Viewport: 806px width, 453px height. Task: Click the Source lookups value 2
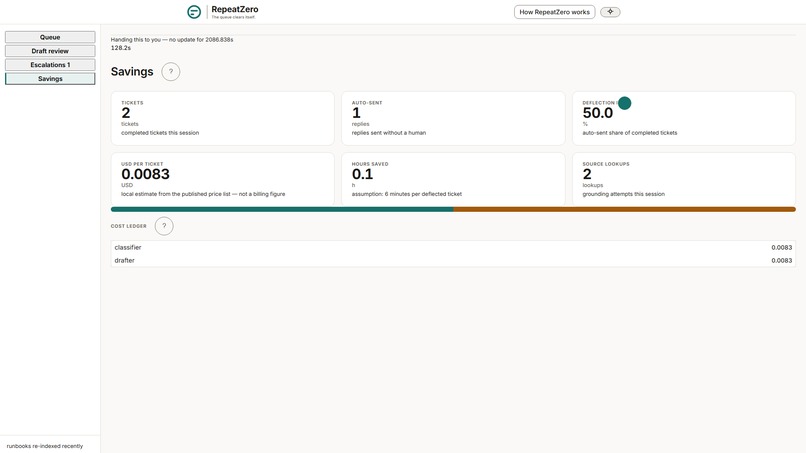click(x=587, y=174)
